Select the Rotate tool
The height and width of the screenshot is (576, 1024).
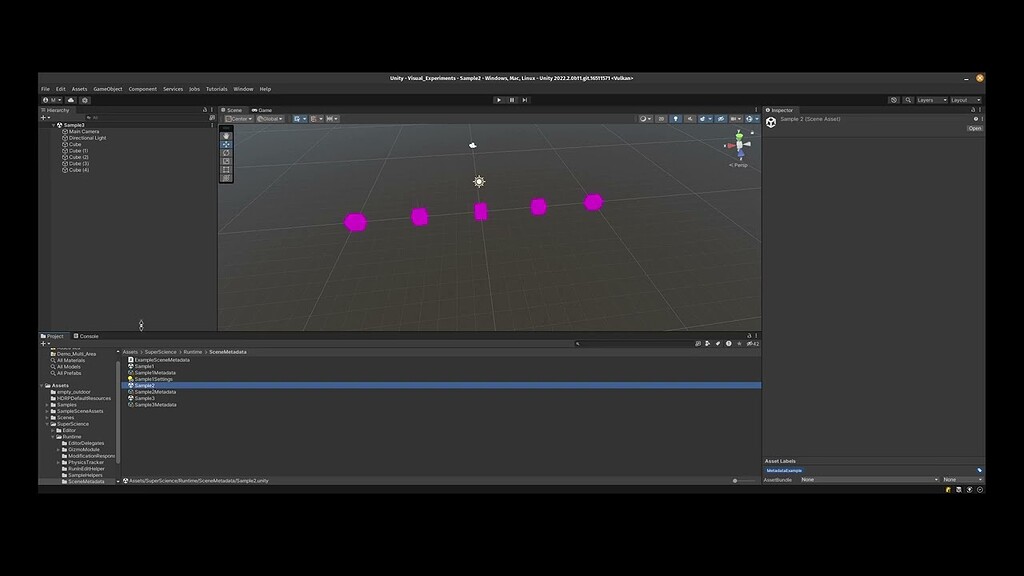[x=226, y=153]
